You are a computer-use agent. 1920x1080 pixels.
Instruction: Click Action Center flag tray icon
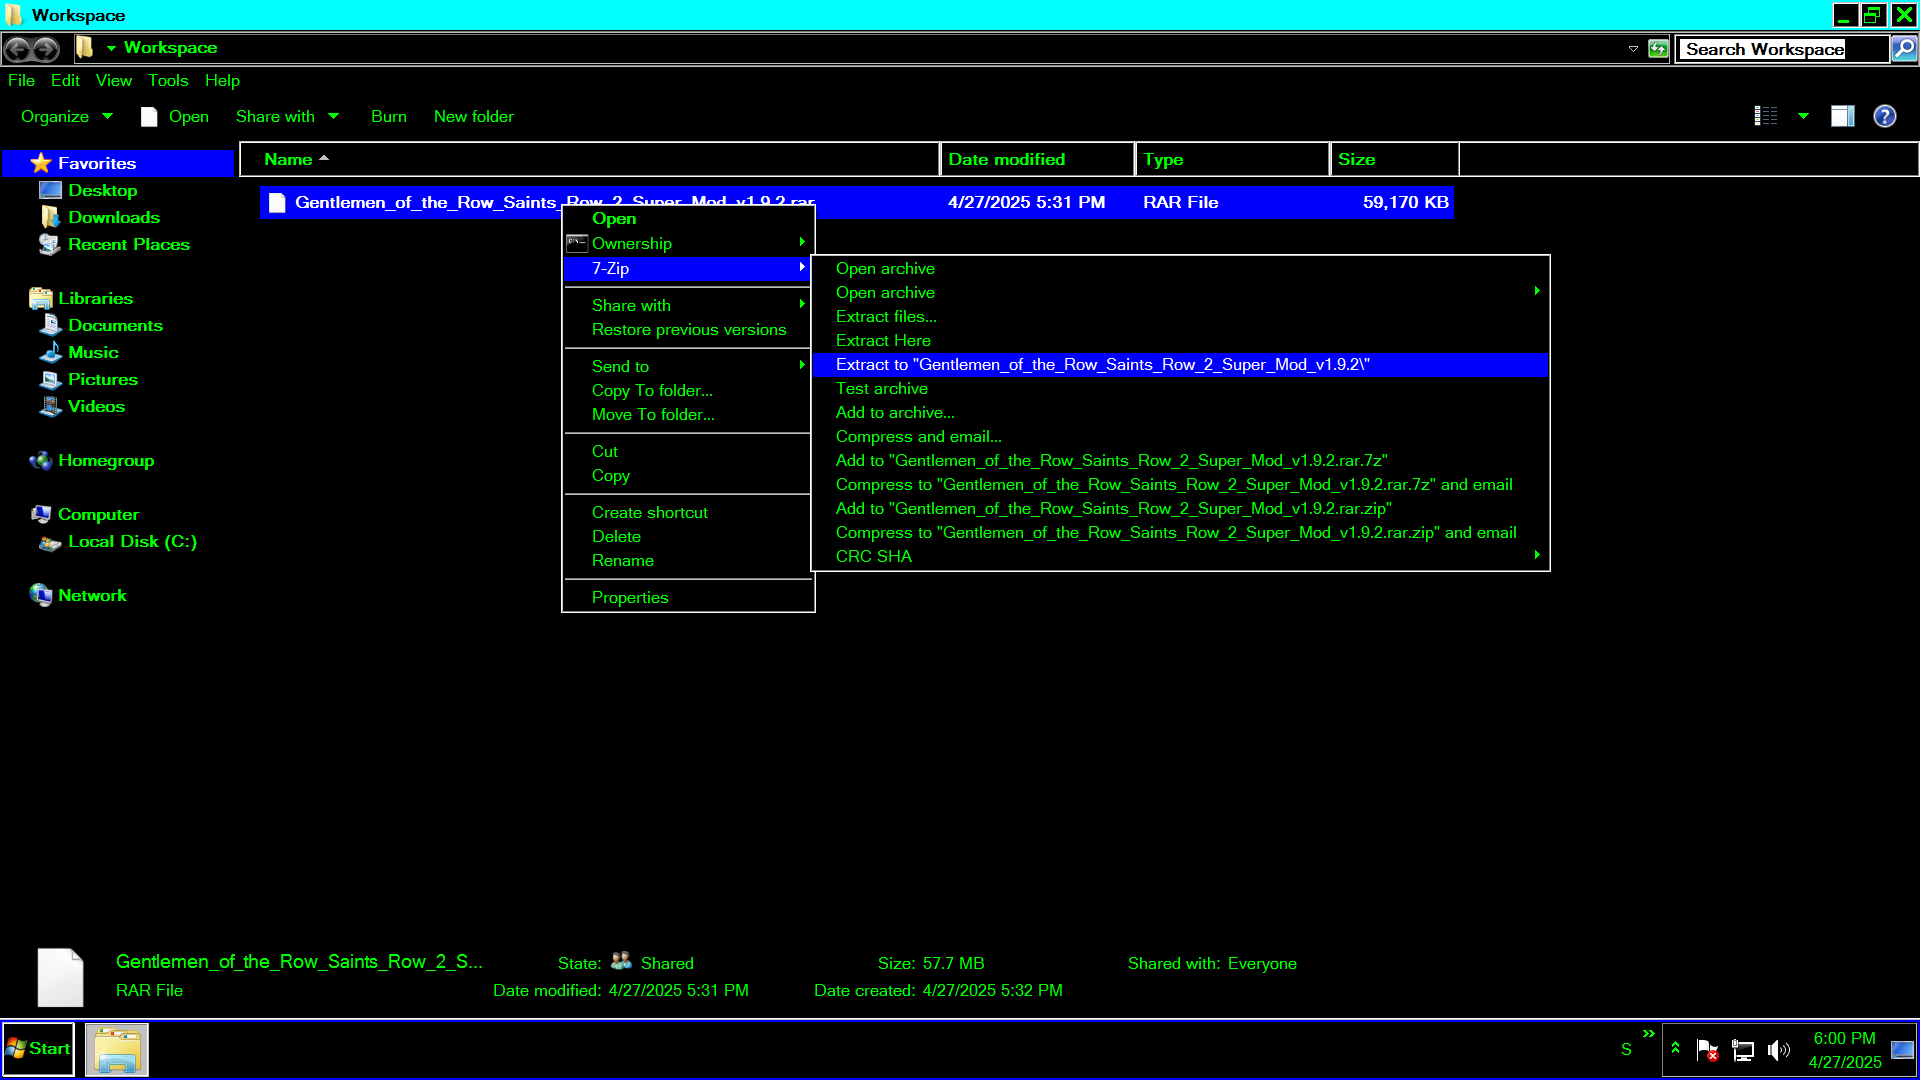[x=1707, y=1050]
